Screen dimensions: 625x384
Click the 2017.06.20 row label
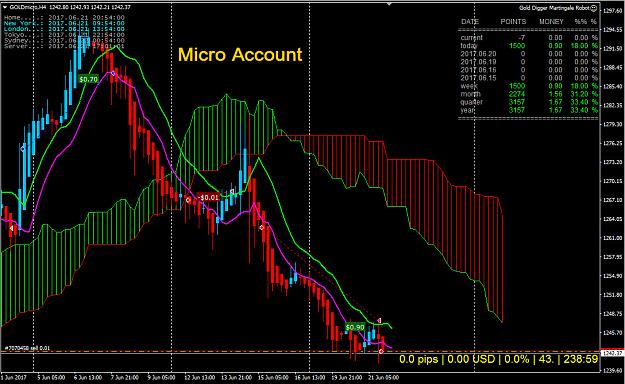(478, 54)
